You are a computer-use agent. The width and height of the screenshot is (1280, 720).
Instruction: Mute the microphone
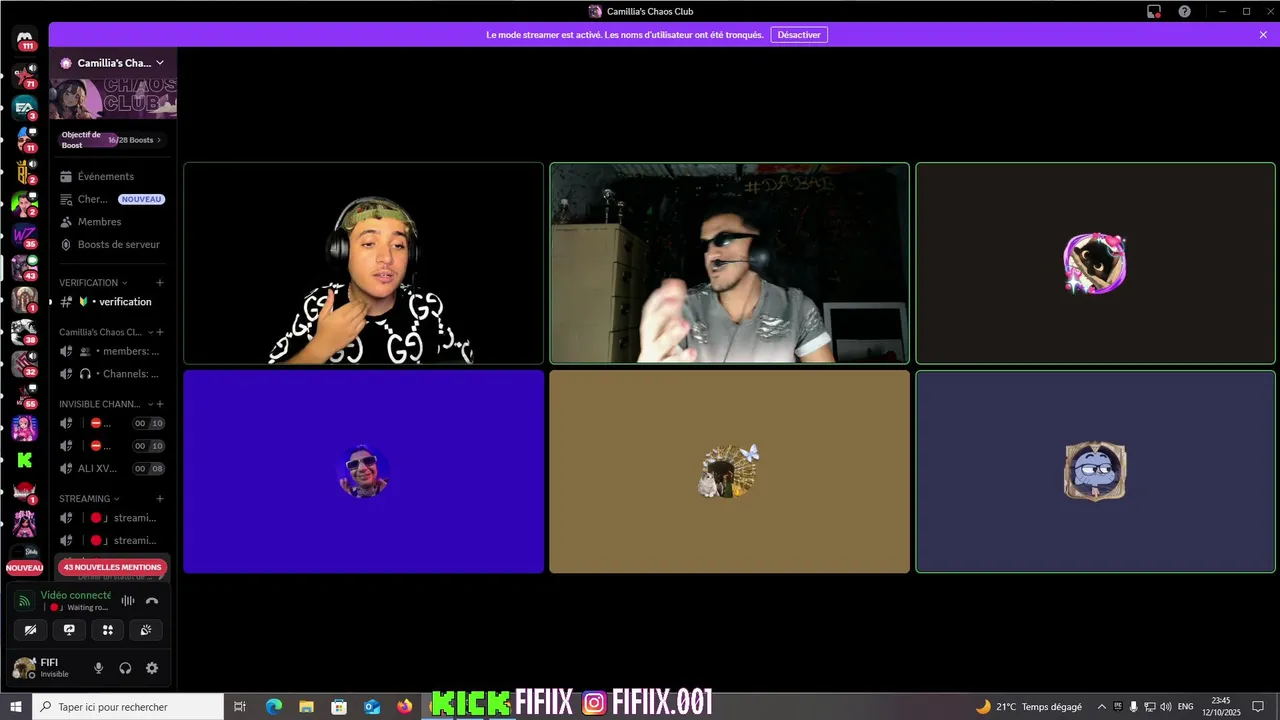98,668
